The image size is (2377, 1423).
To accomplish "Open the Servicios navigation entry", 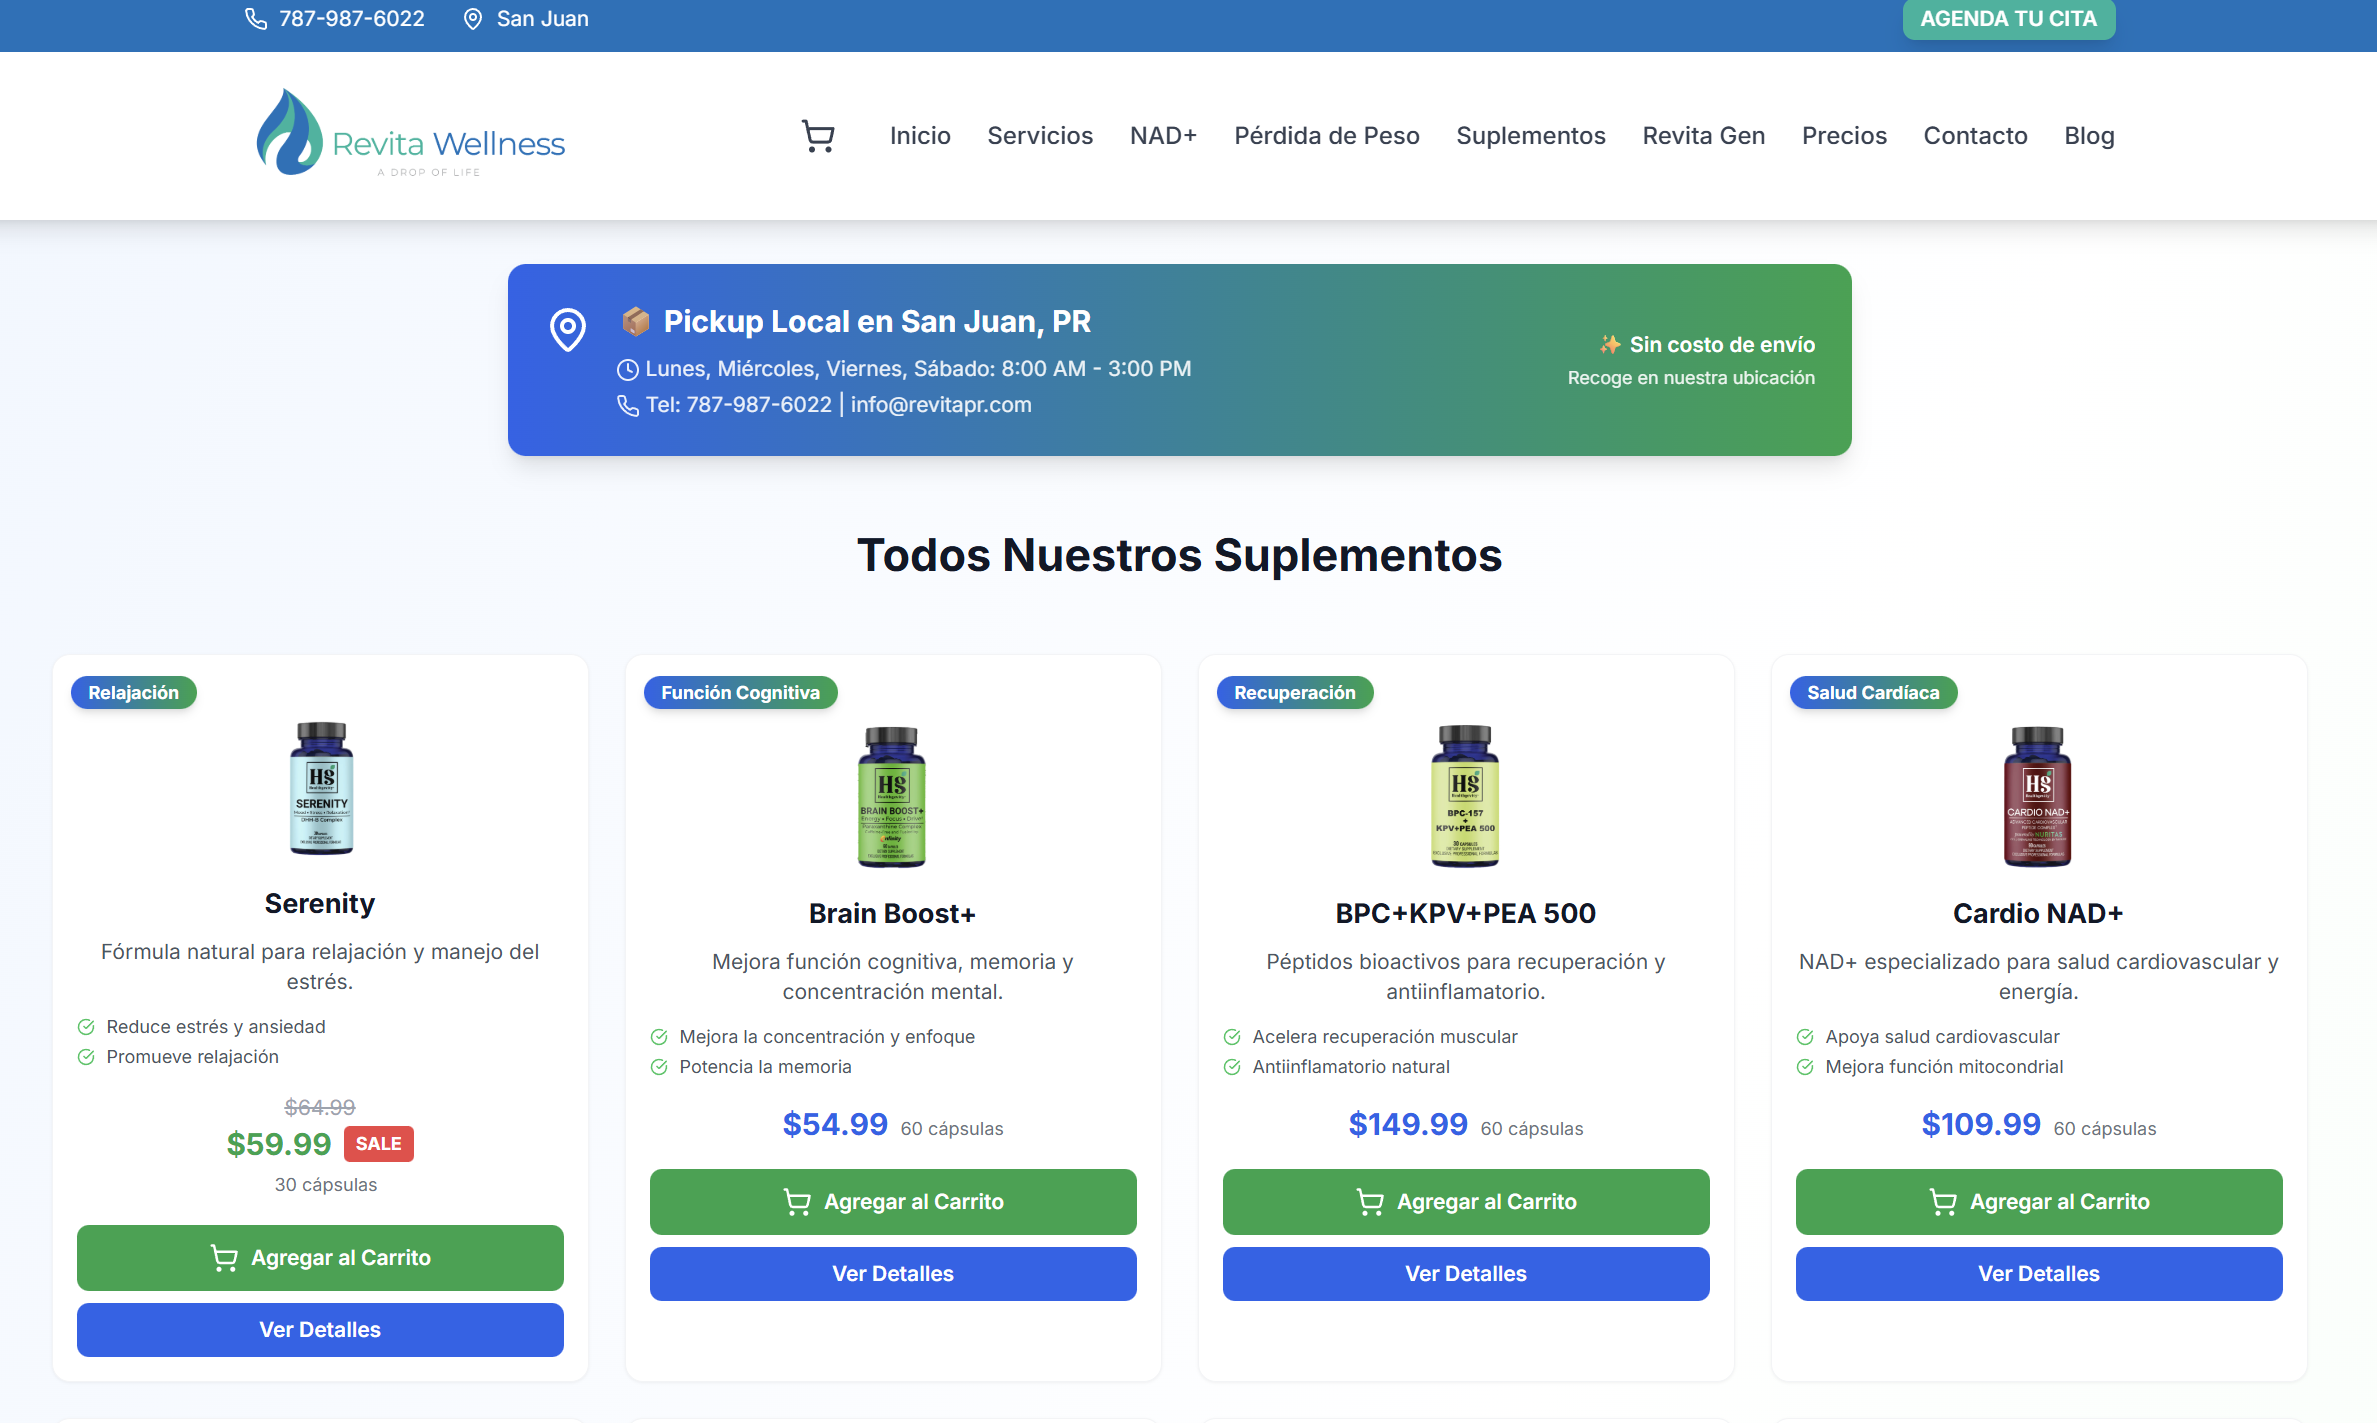I will (1040, 135).
